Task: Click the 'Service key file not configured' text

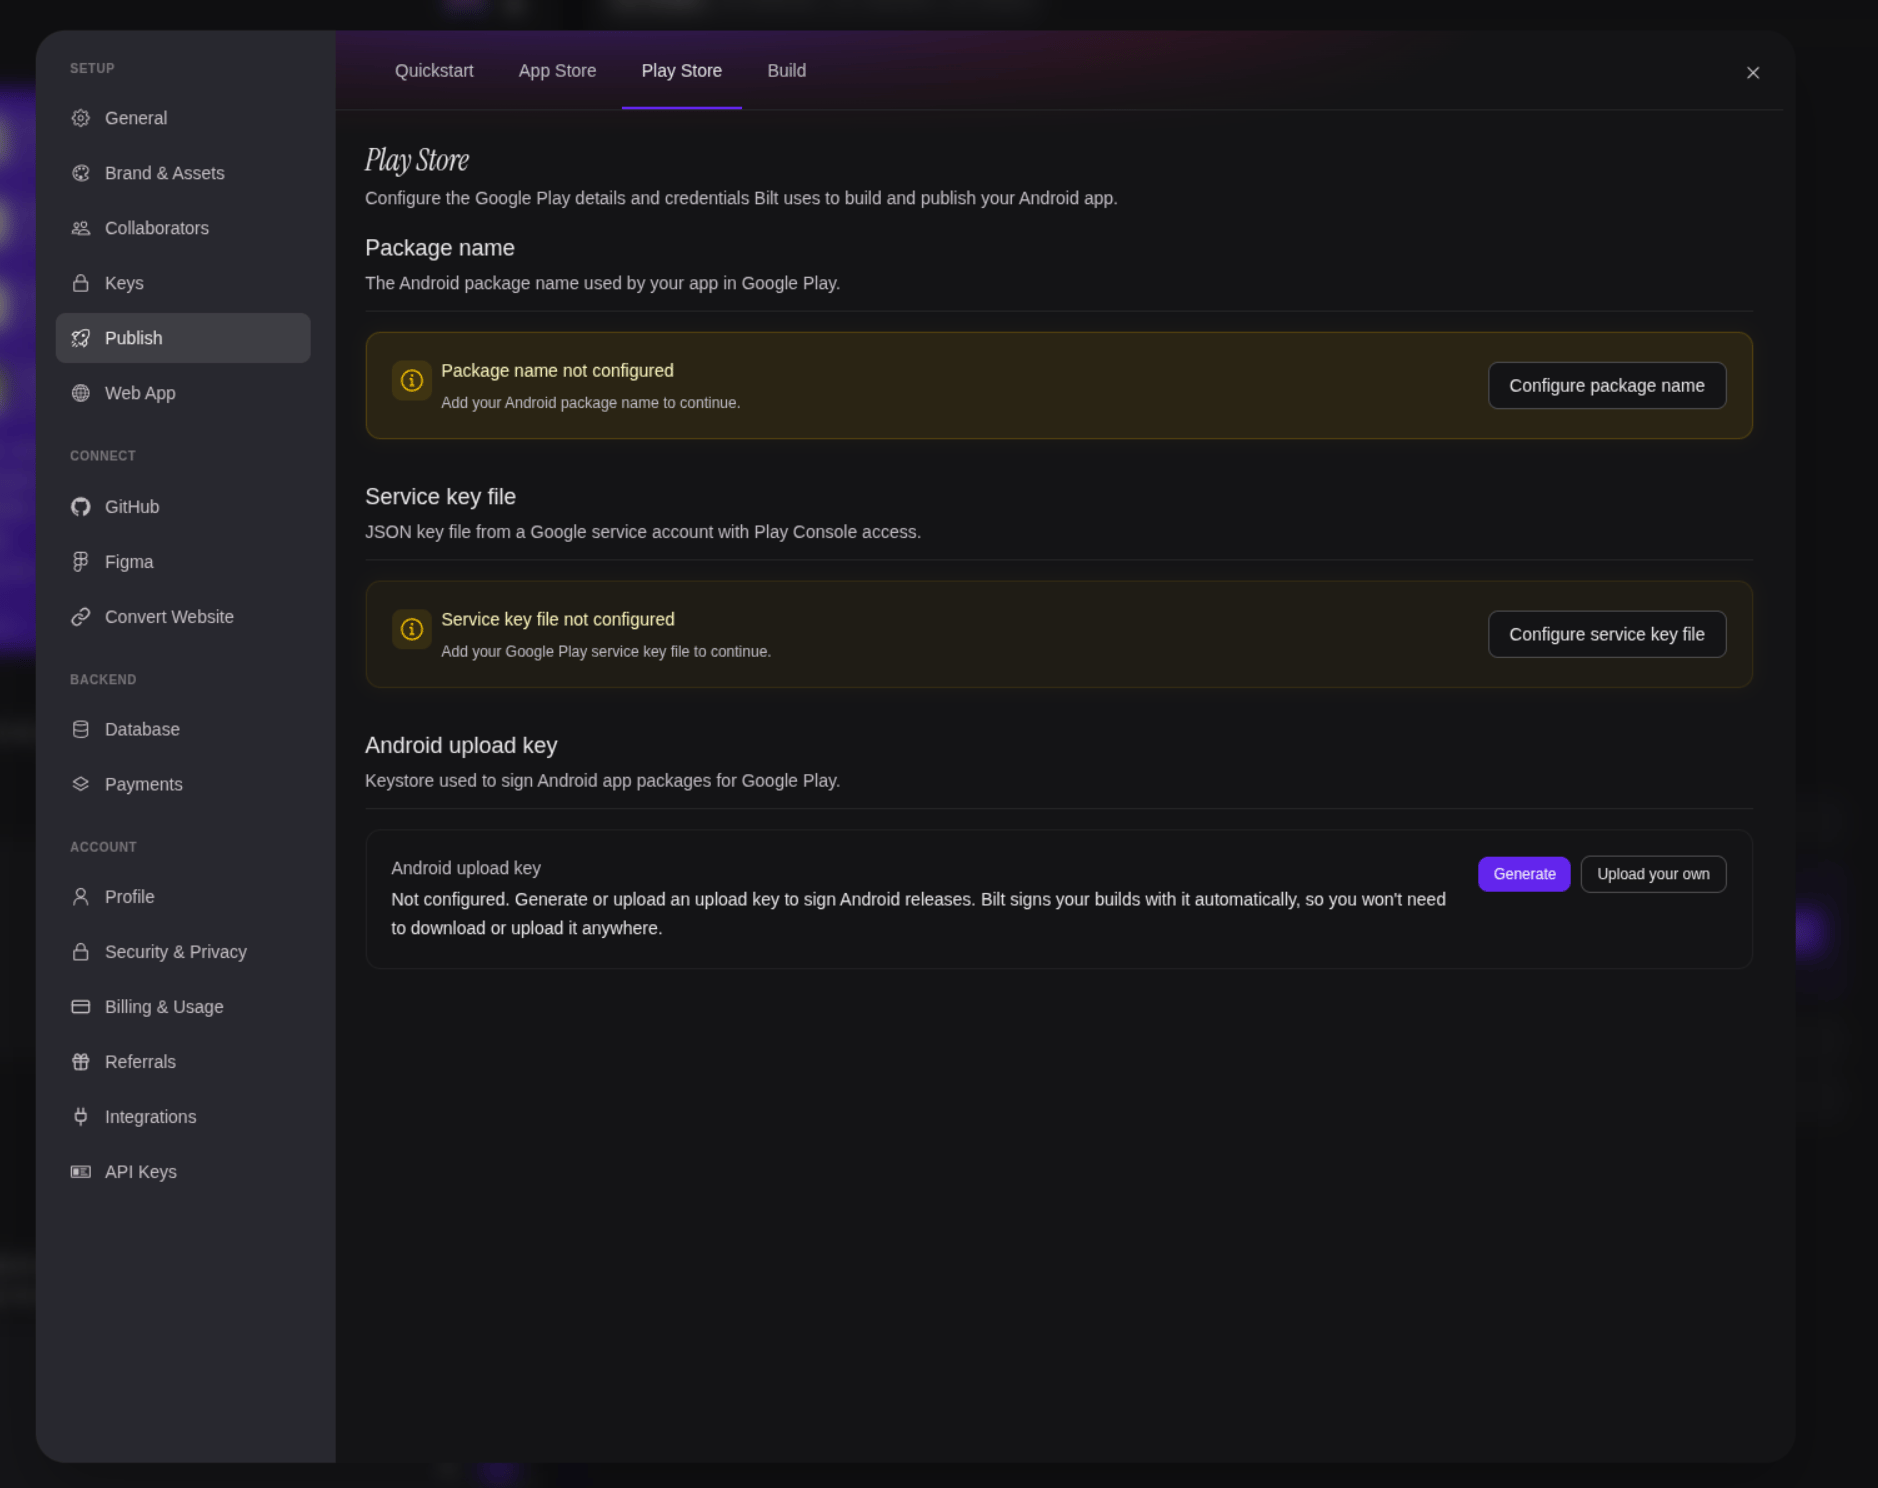Action: click(558, 620)
